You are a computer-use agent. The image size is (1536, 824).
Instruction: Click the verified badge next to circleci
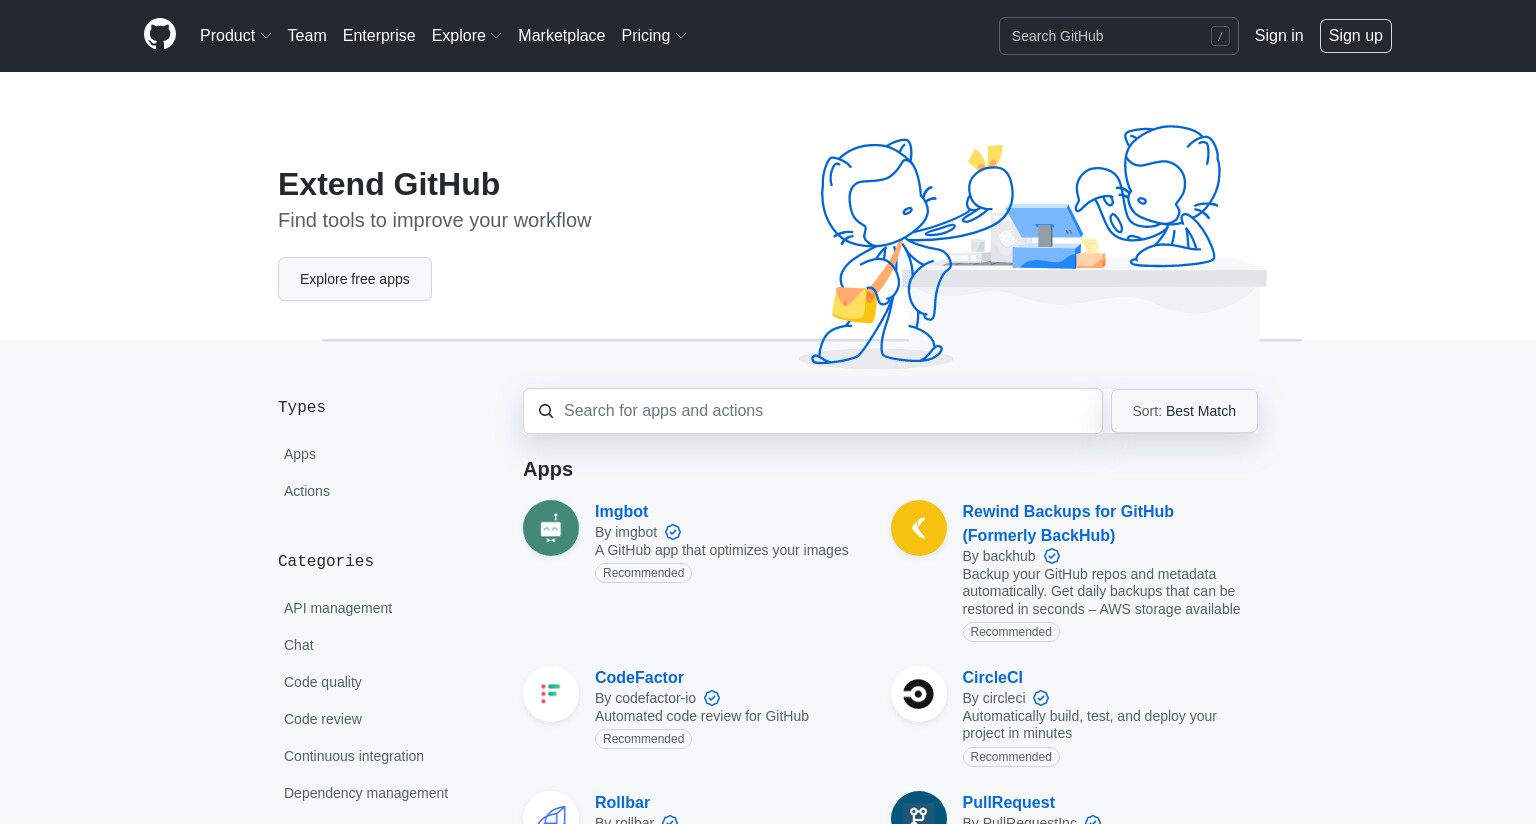point(1041,698)
